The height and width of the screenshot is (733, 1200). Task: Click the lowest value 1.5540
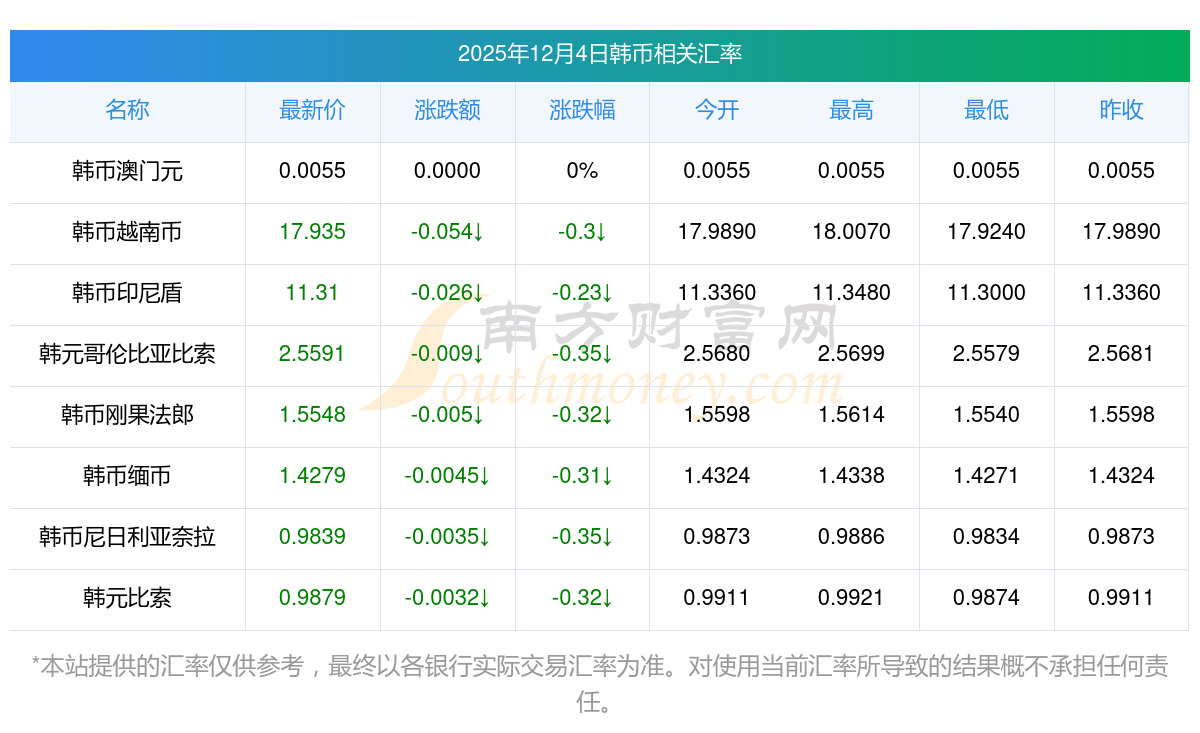tap(986, 415)
